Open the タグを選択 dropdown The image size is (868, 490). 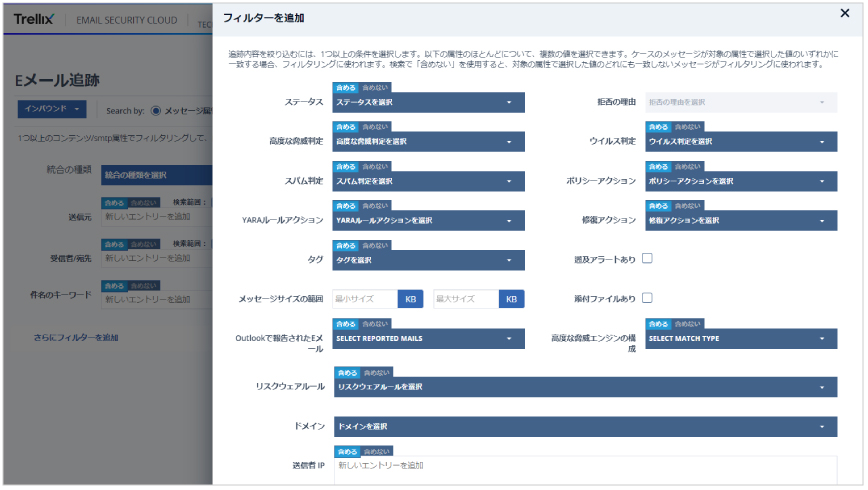point(428,260)
